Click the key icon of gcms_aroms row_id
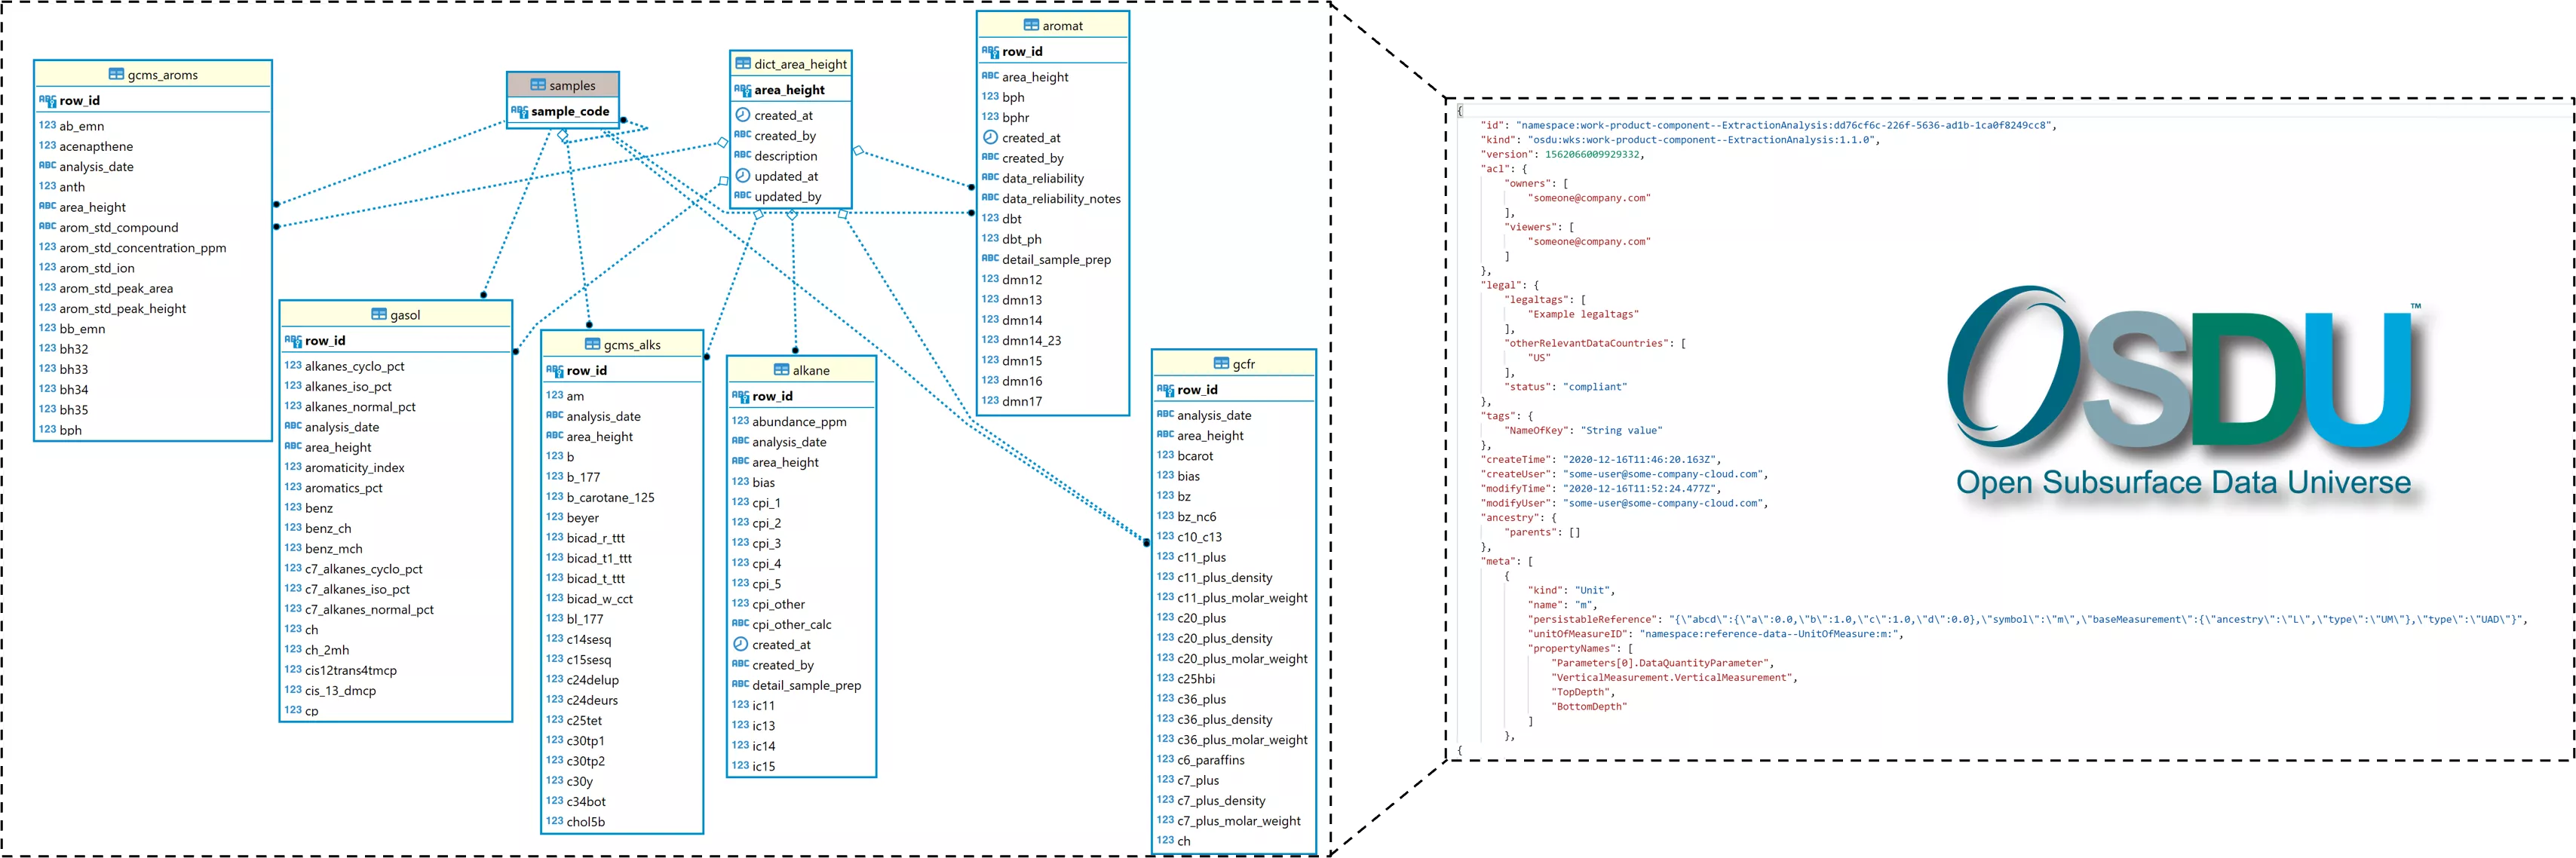This screenshot has height=858, width=2576. [48, 100]
